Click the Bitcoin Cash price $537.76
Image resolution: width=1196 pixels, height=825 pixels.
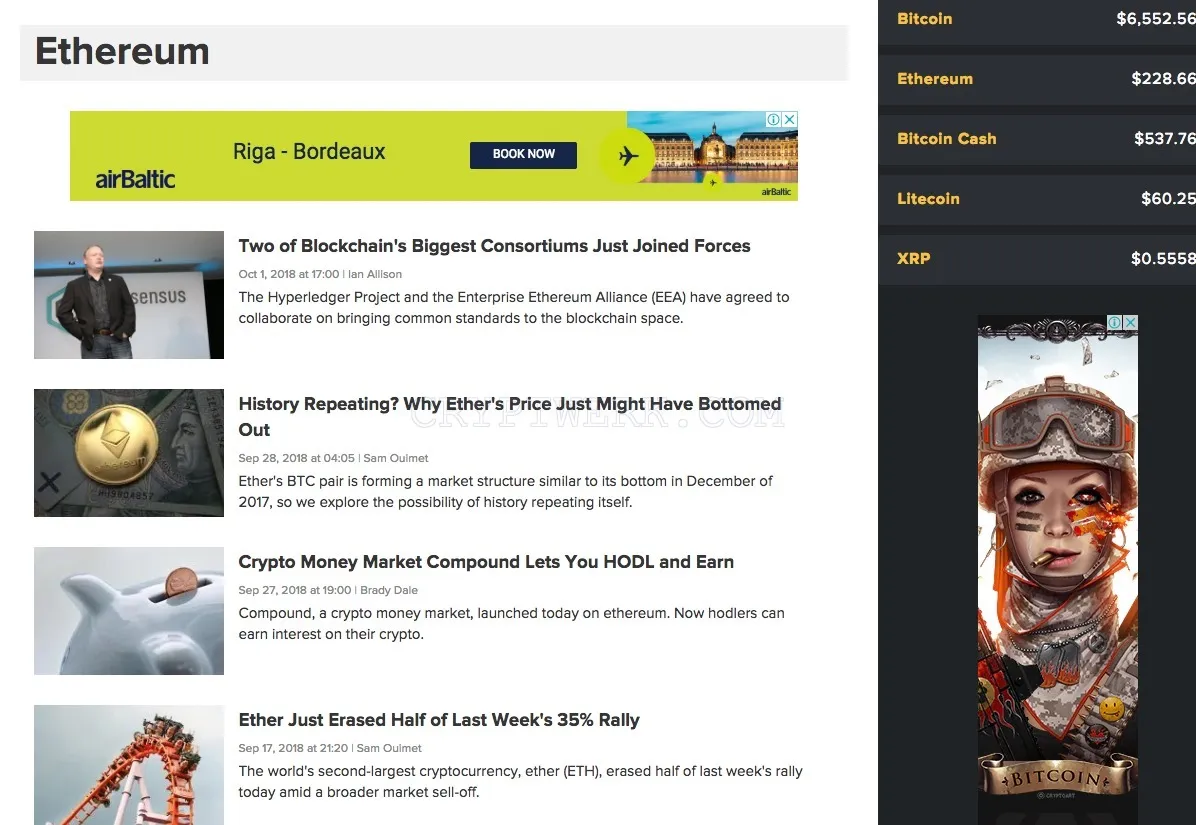(1165, 139)
